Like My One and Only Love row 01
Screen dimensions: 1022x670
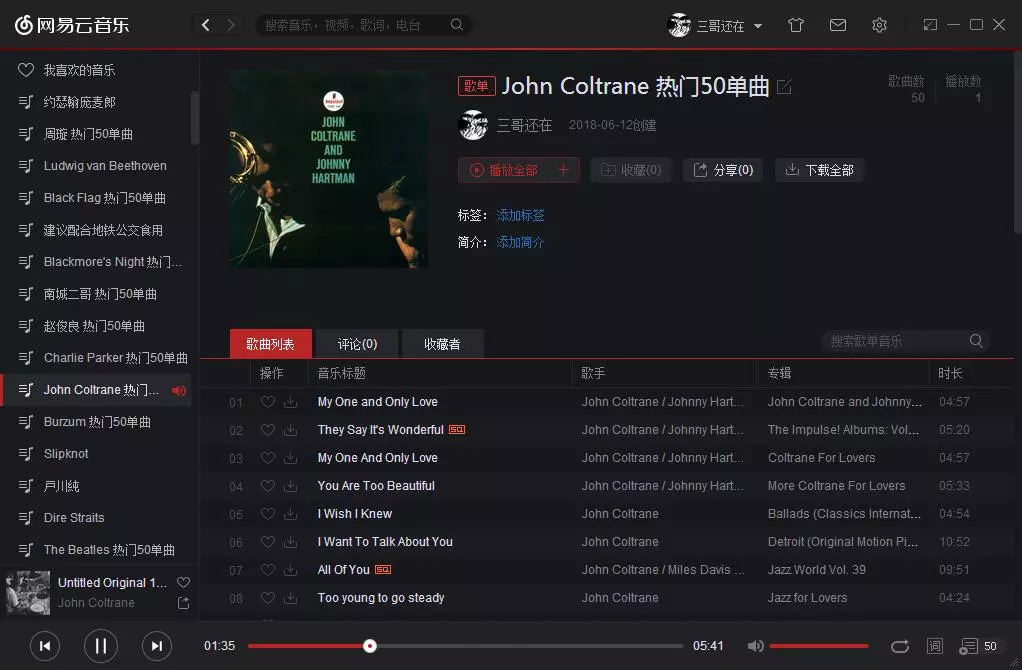268,402
